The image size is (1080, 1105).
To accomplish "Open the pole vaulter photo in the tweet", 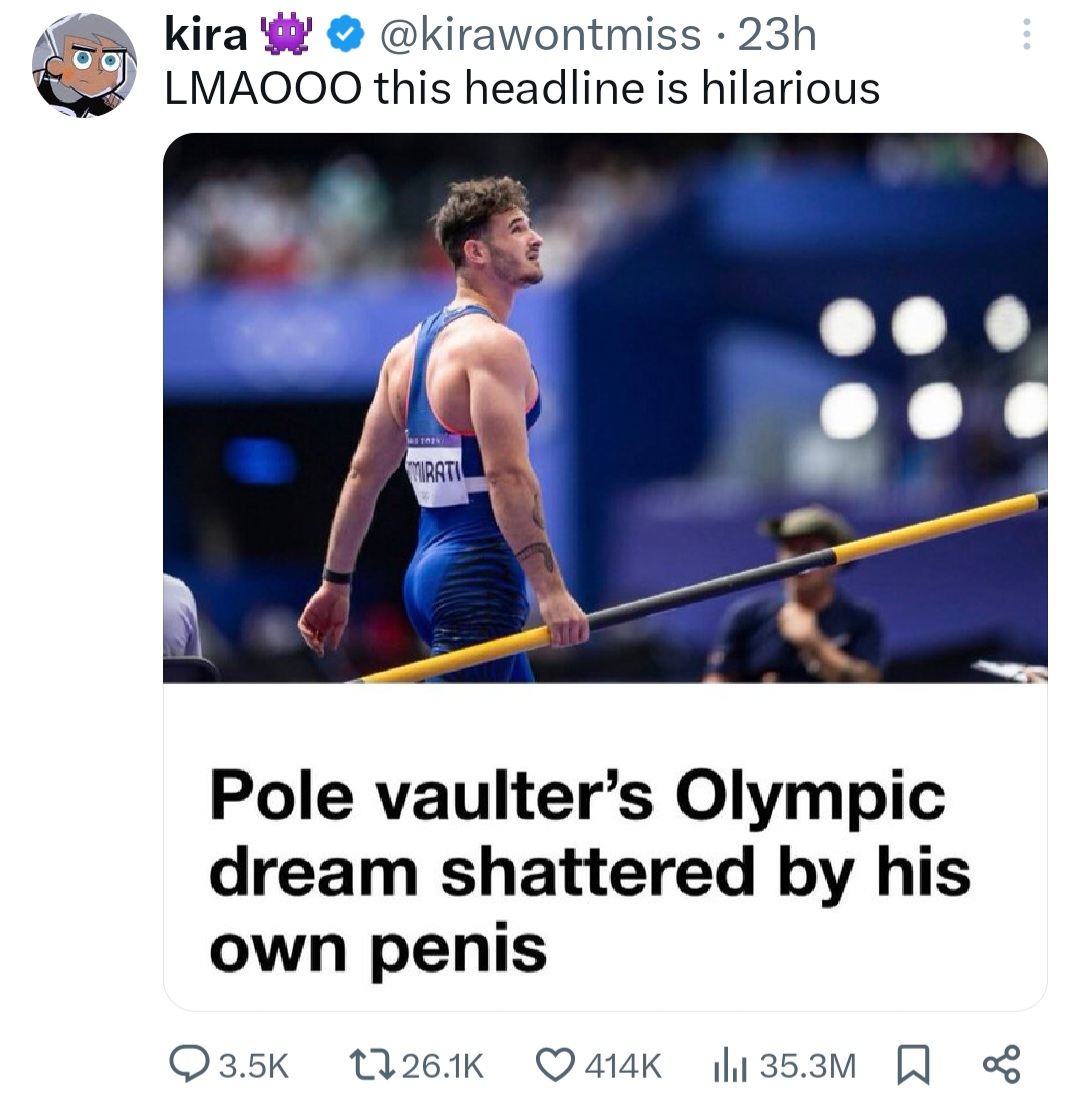I will tap(605, 408).
